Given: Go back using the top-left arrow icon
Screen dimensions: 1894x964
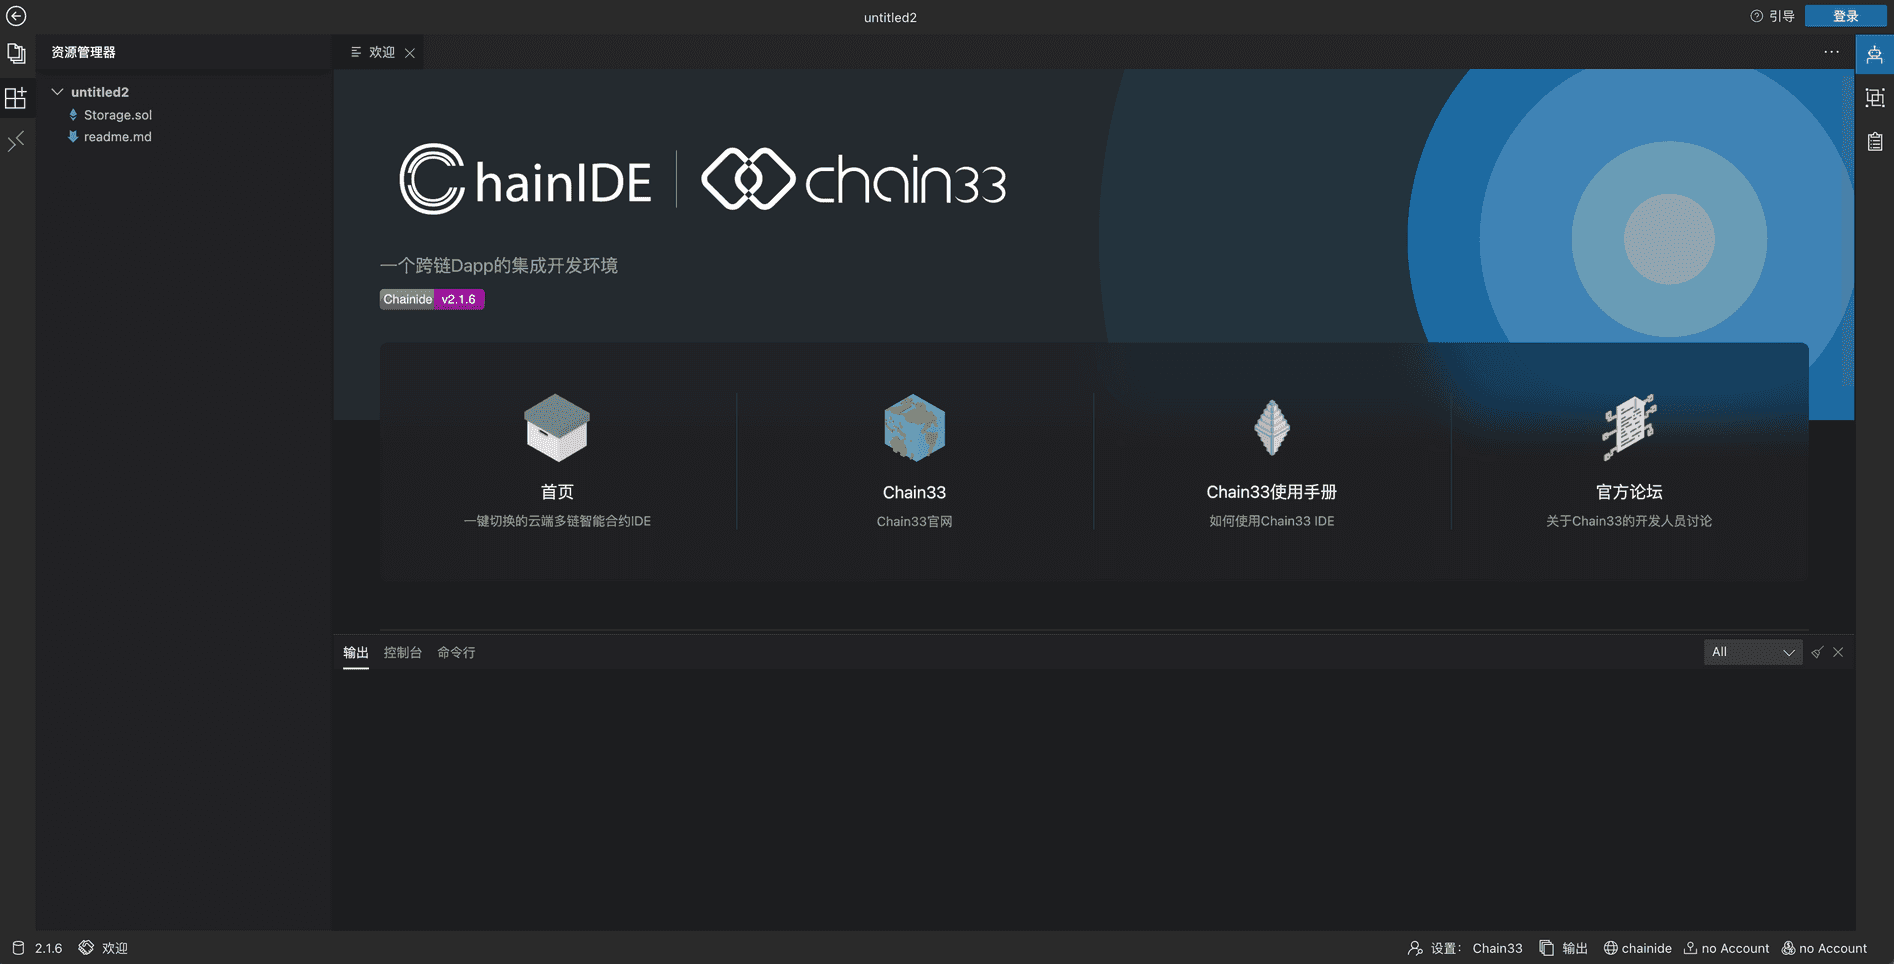Looking at the screenshot, I should (x=16, y=16).
